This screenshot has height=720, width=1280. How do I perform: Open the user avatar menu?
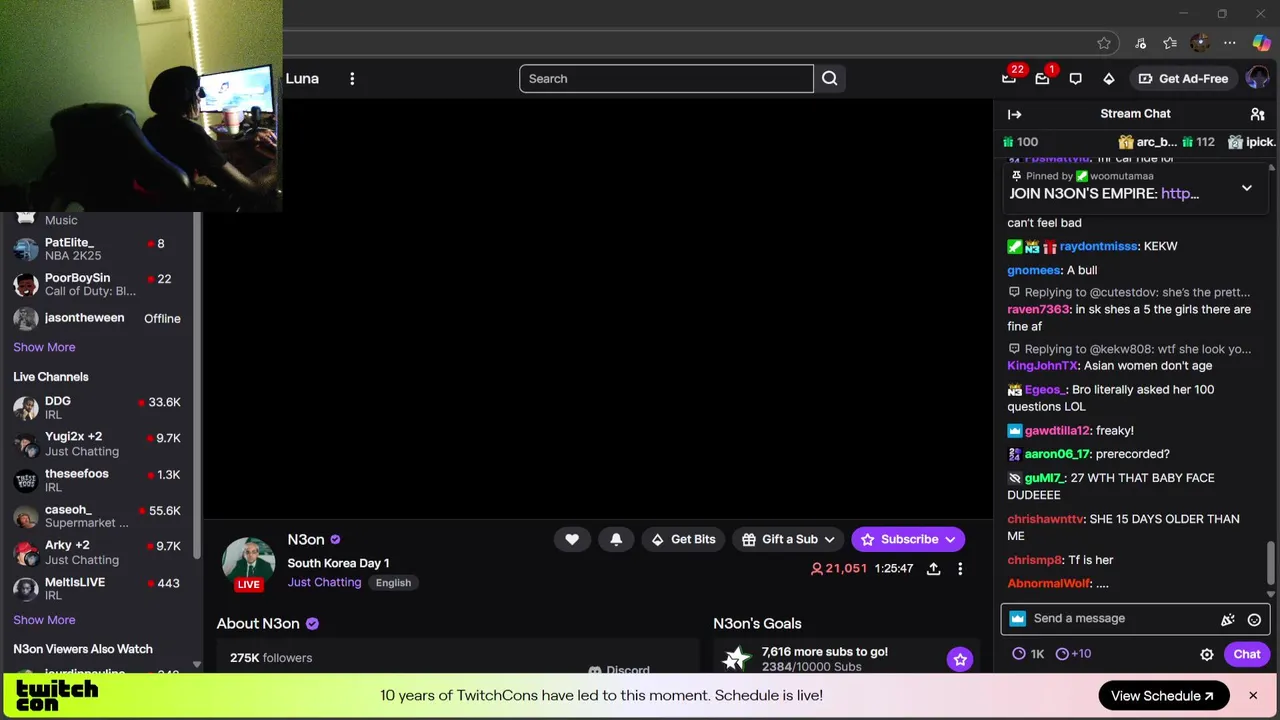(x=1257, y=79)
